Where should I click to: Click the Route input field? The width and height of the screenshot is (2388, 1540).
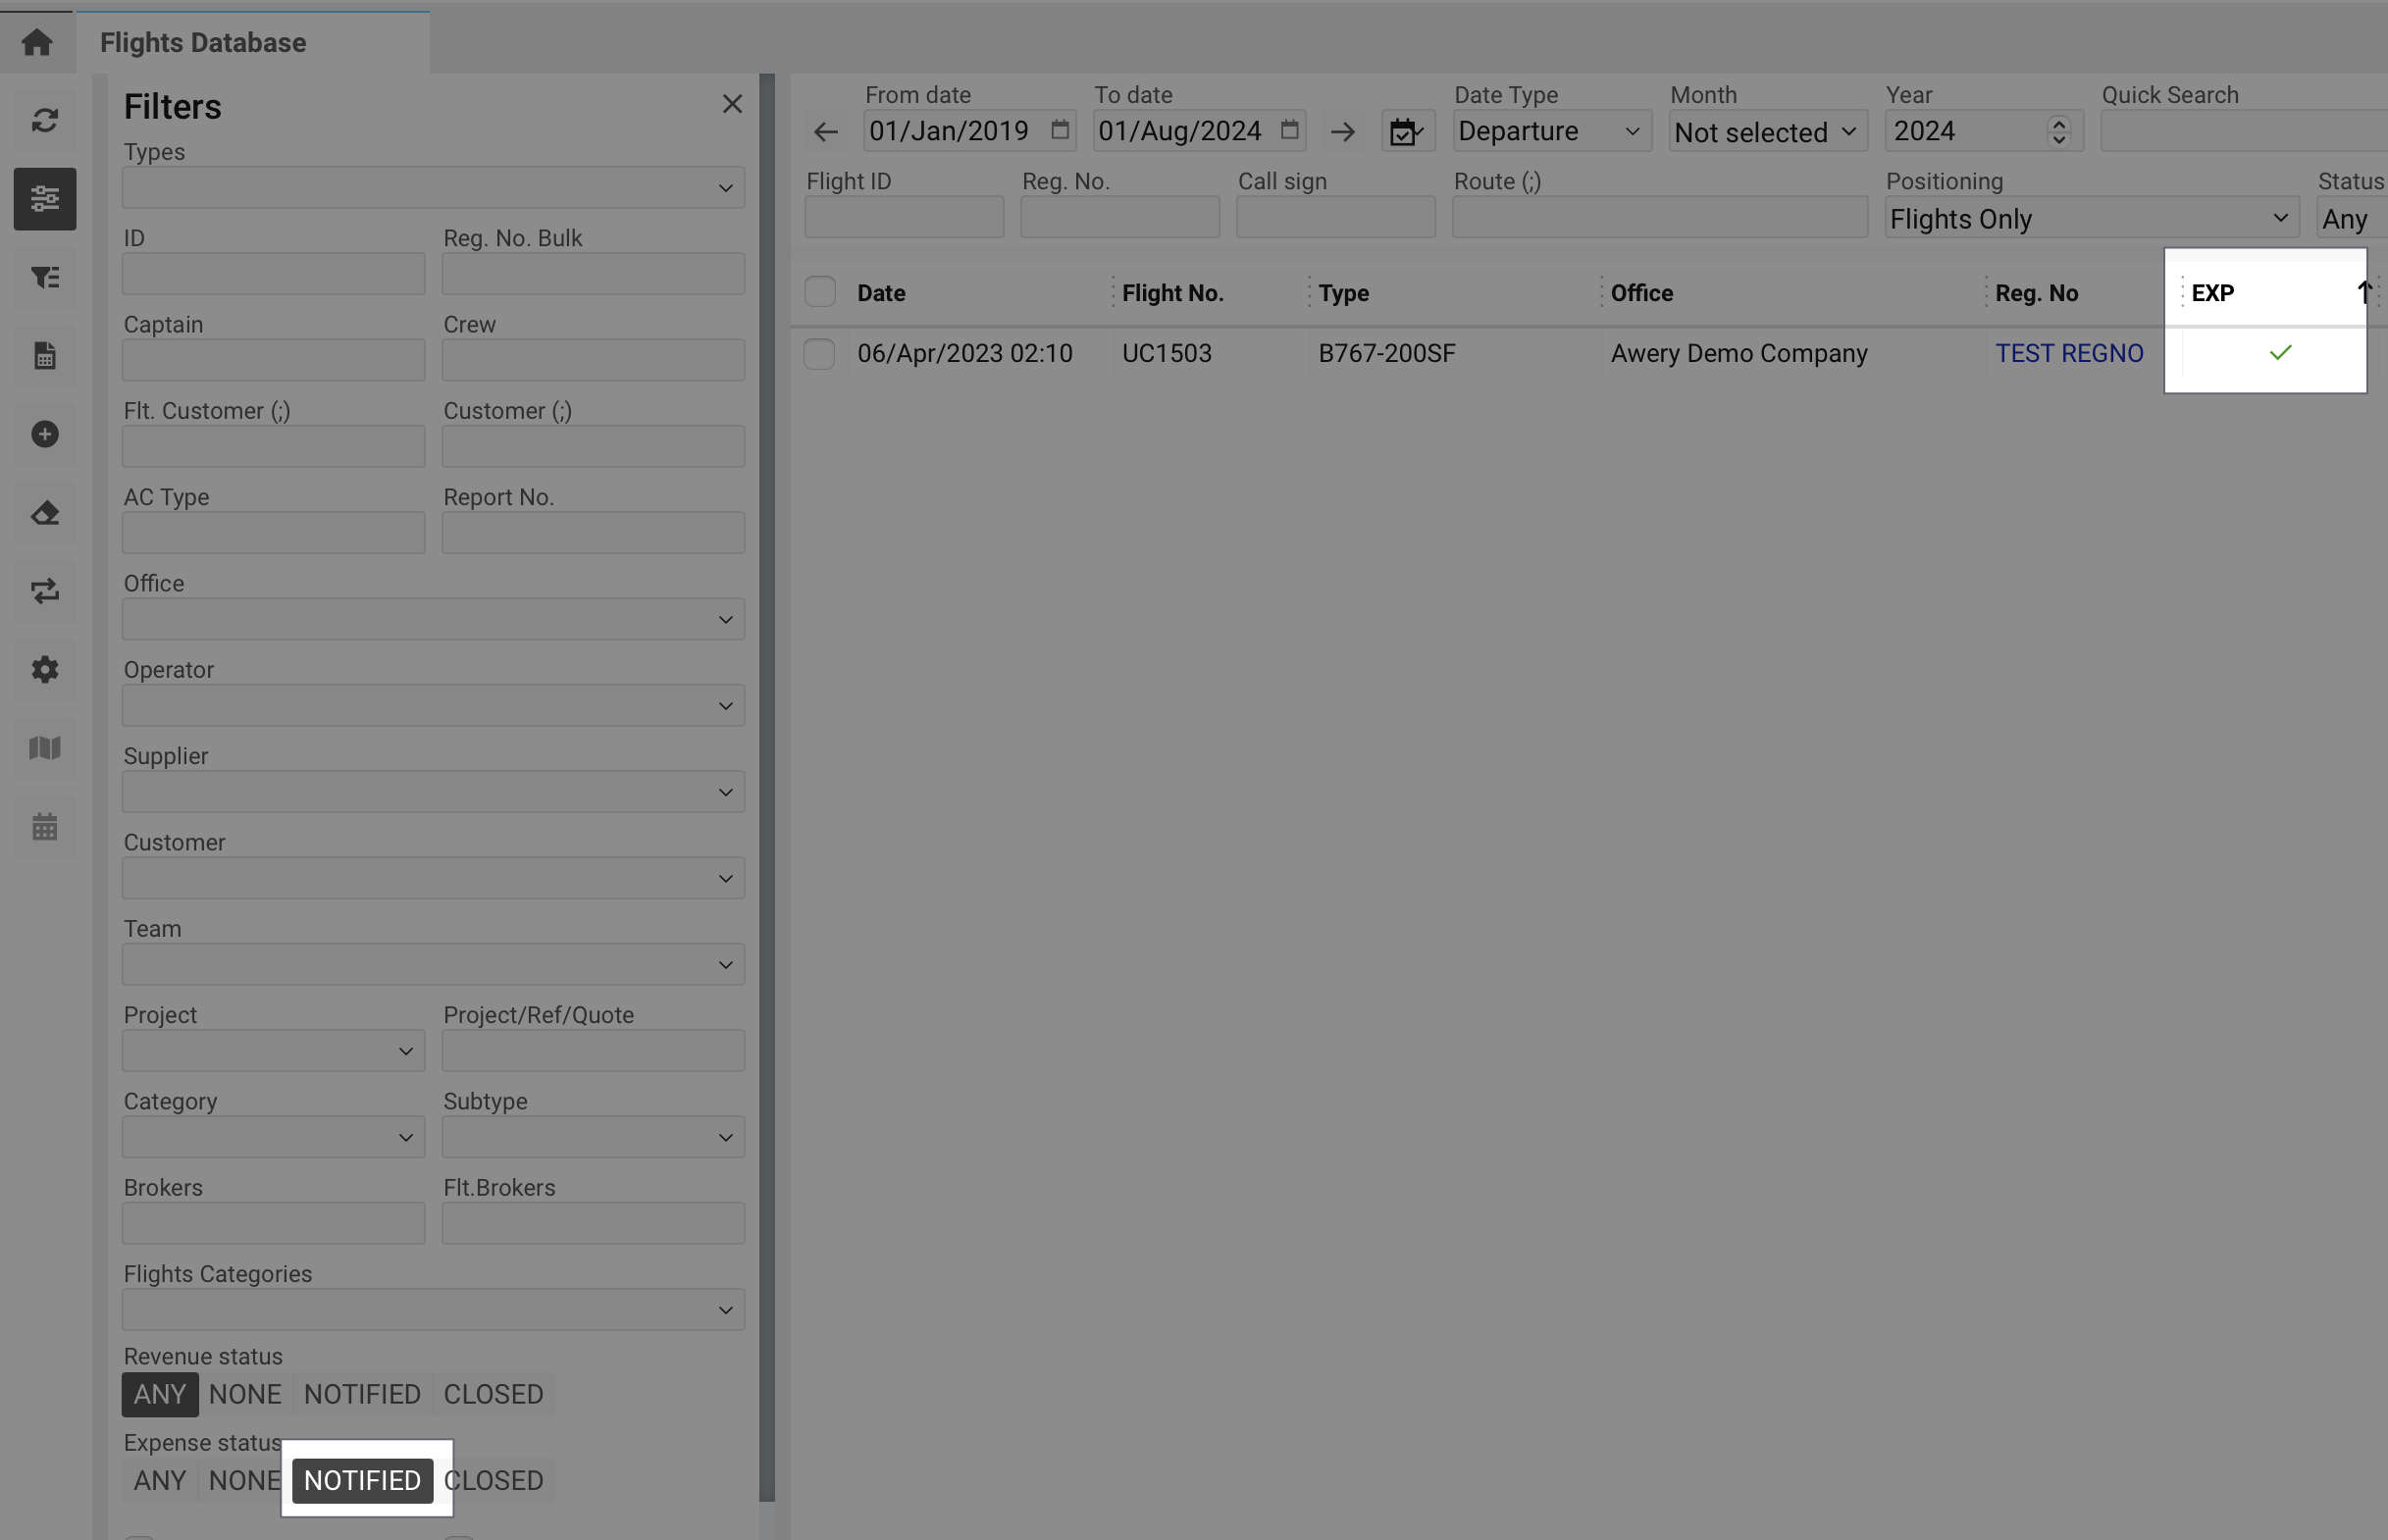[x=1659, y=218]
